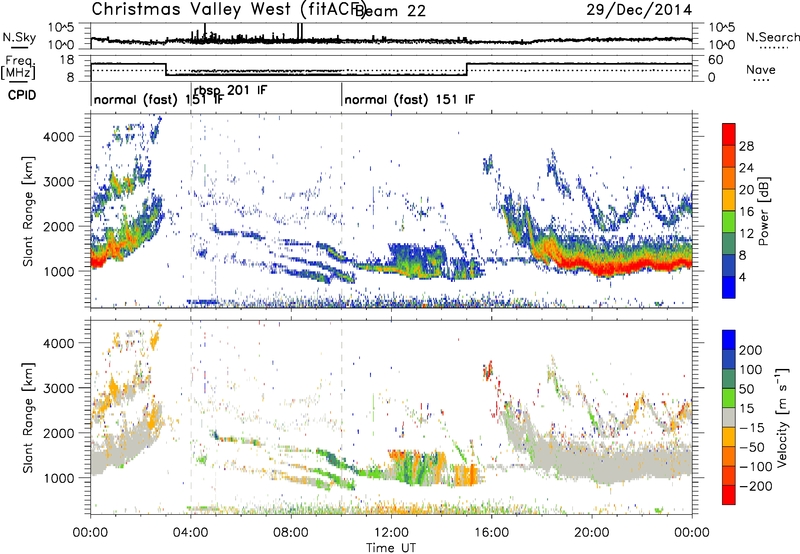The height and width of the screenshot is (554, 800).
Task: Click the Time UT axis title
Action: (391, 548)
